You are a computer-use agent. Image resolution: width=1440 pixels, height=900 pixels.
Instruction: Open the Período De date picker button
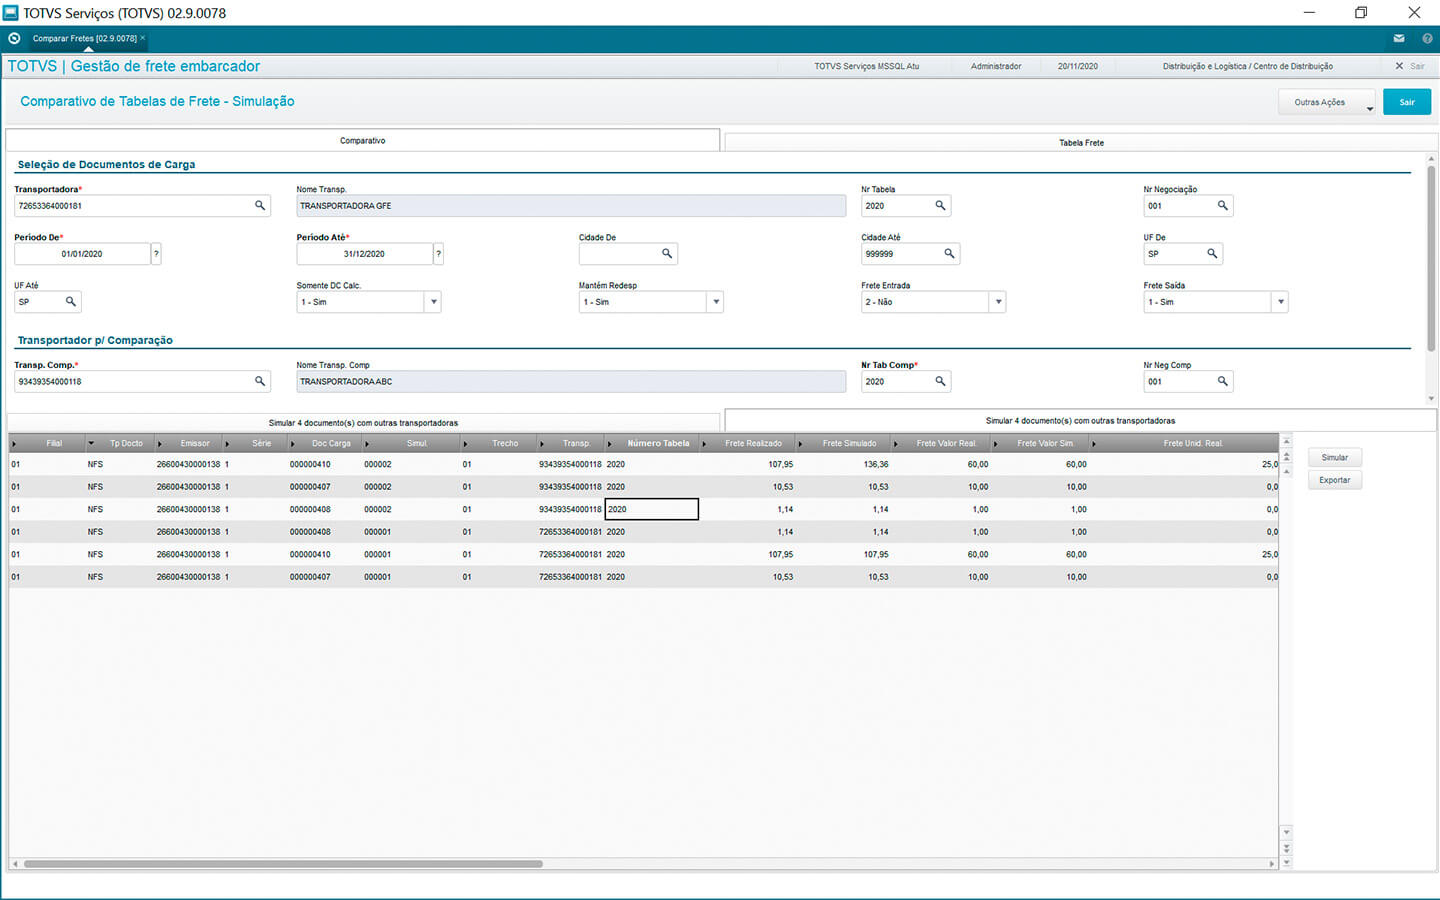156,254
